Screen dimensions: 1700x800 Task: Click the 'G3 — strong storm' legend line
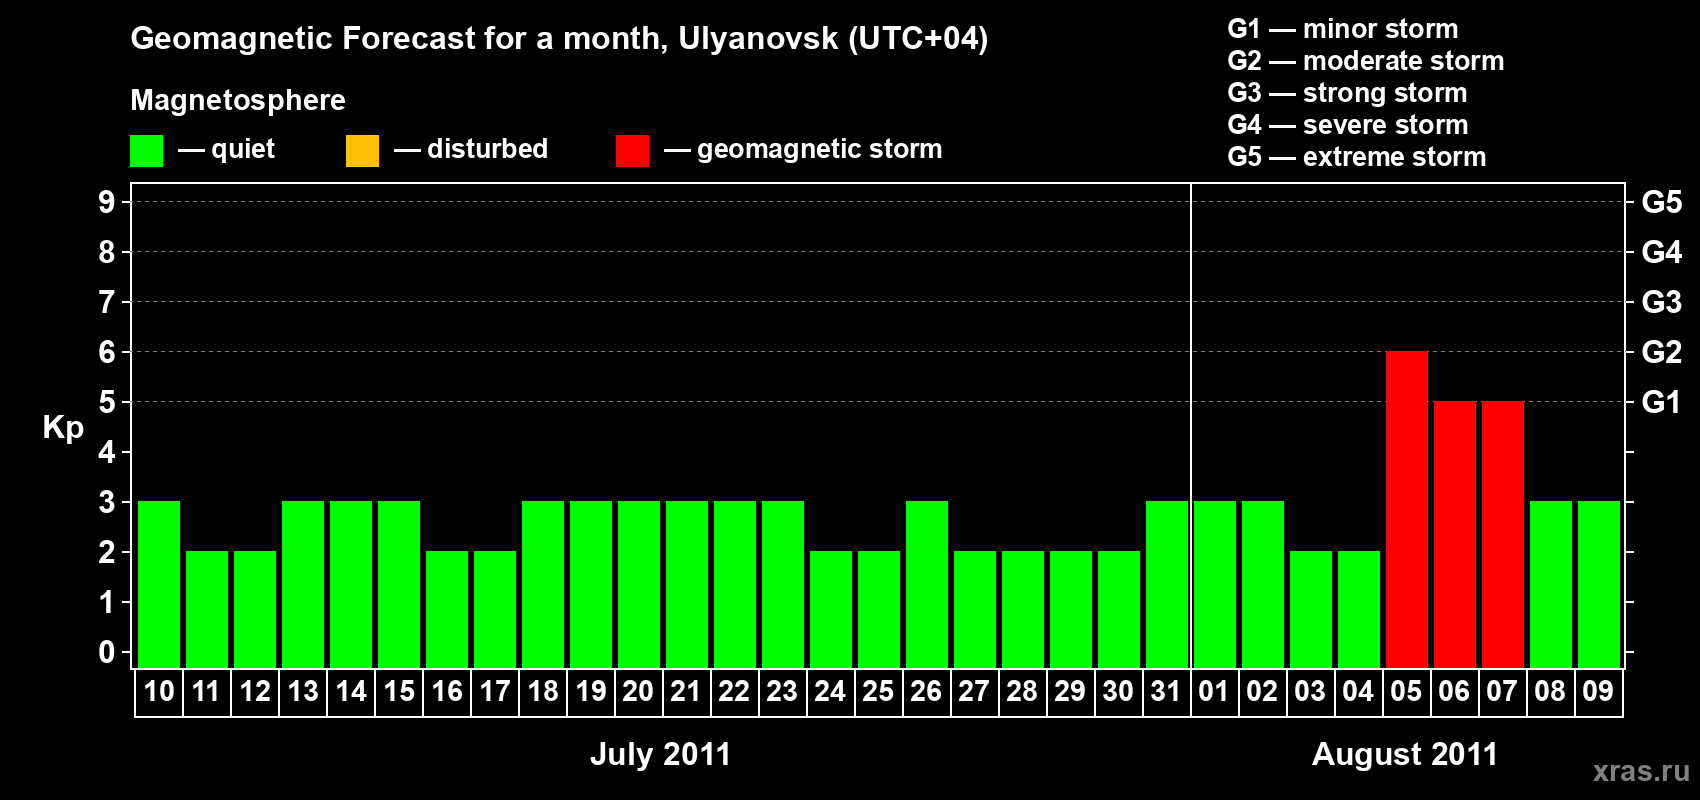click(x=1347, y=93)
